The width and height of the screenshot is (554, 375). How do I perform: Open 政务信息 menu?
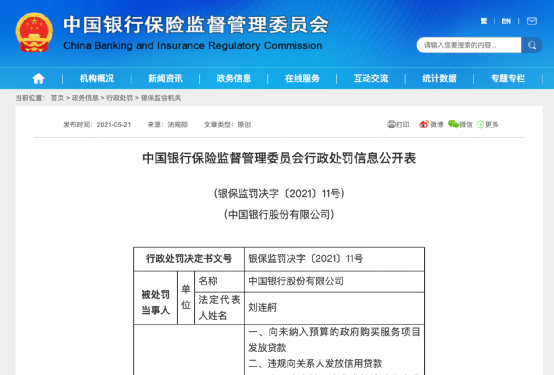(x=234, y=78)
